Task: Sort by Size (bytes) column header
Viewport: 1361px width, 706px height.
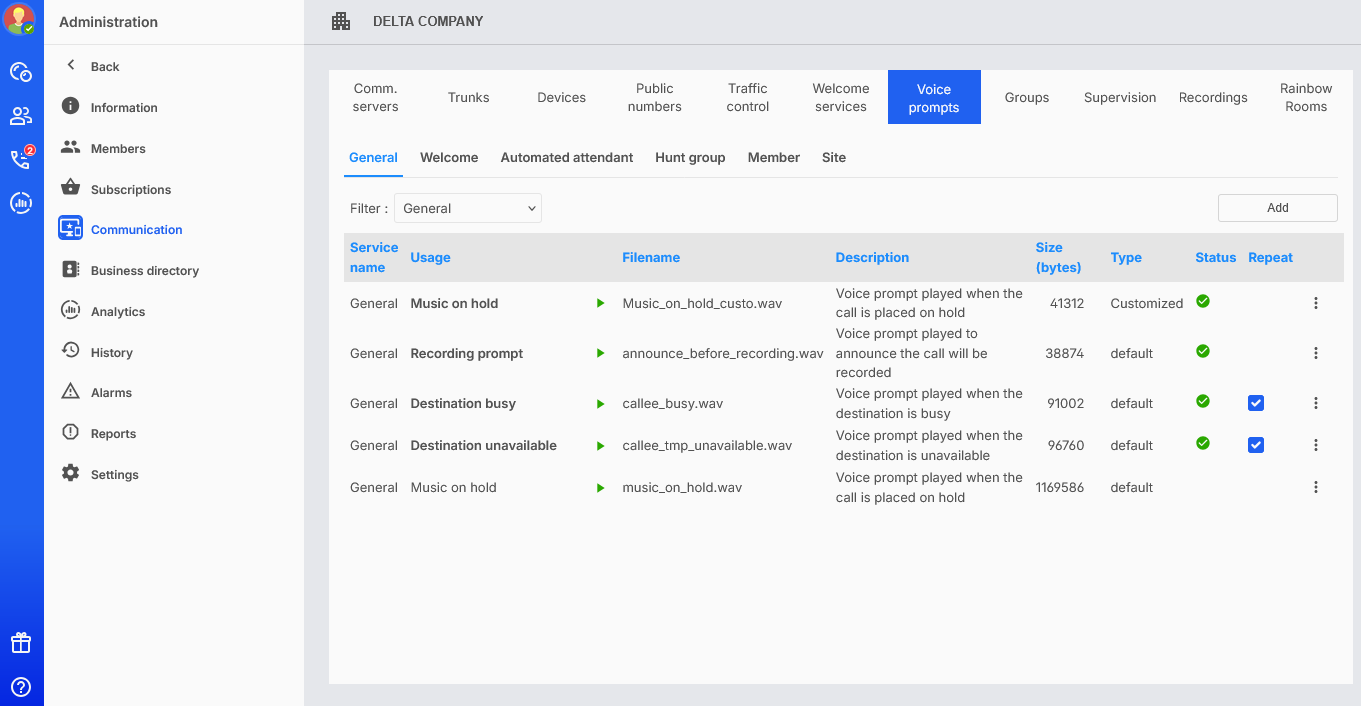Action: (x=1059, y=257)
